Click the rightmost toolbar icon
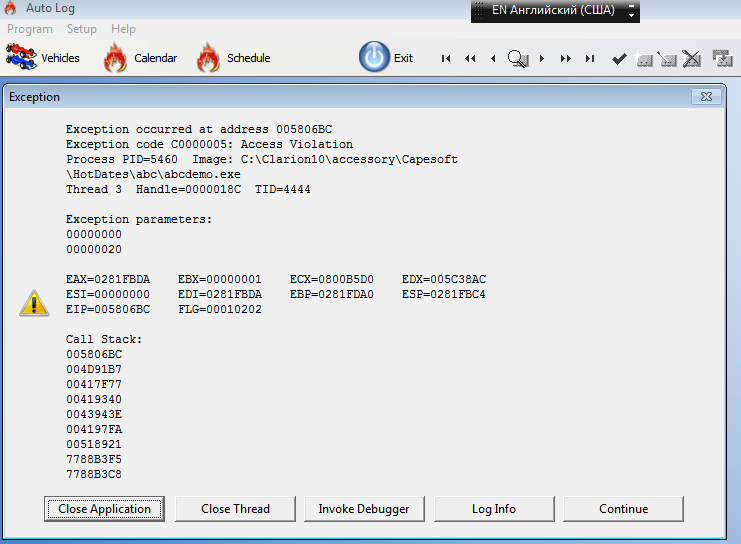The height and width of the screenshot is (544, 741). click(x=722, y=59)
